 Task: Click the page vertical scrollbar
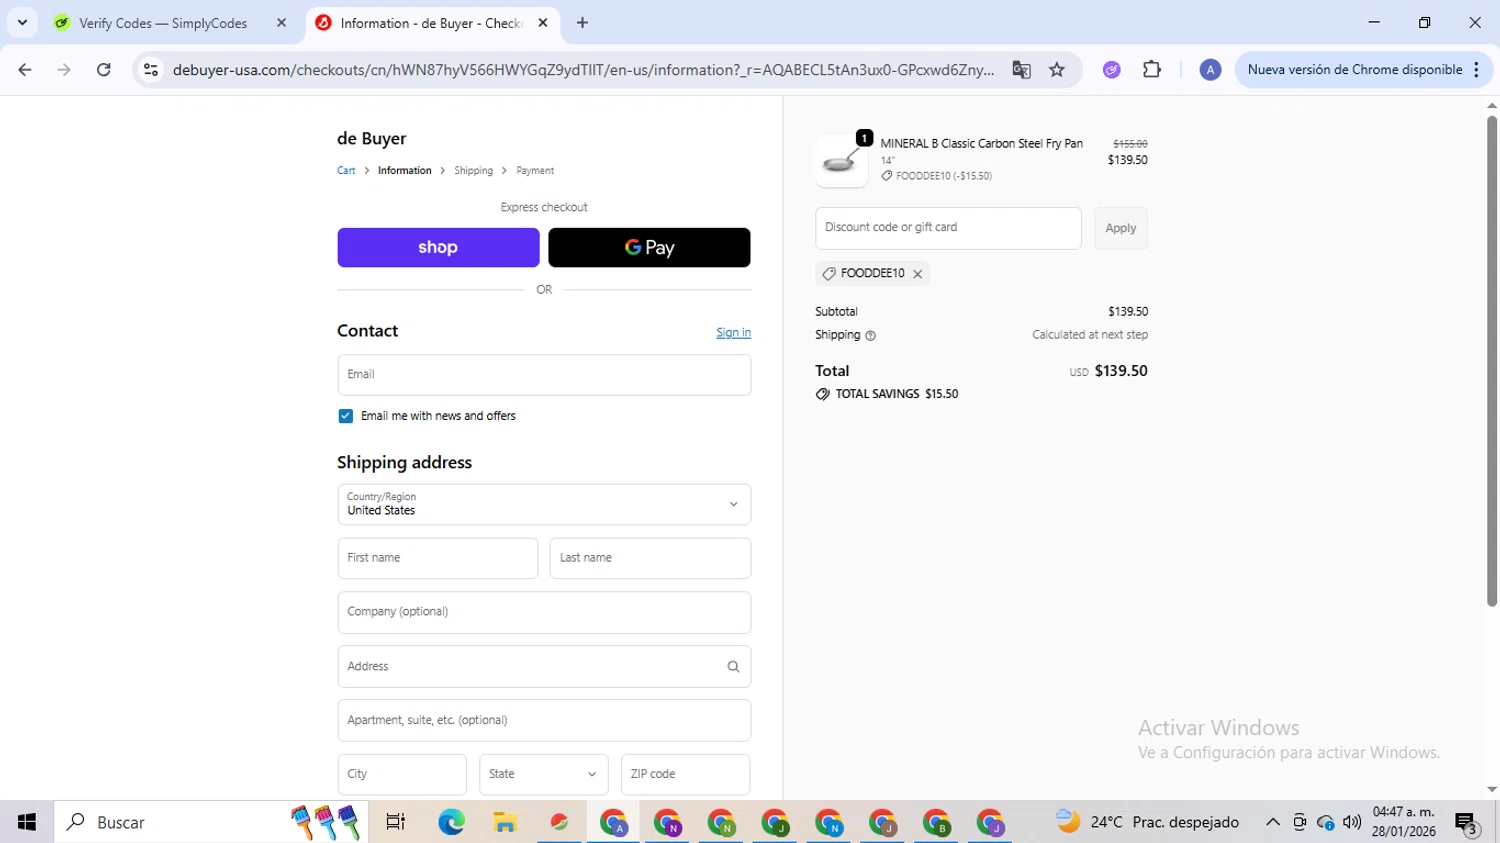click(1491, 360)
